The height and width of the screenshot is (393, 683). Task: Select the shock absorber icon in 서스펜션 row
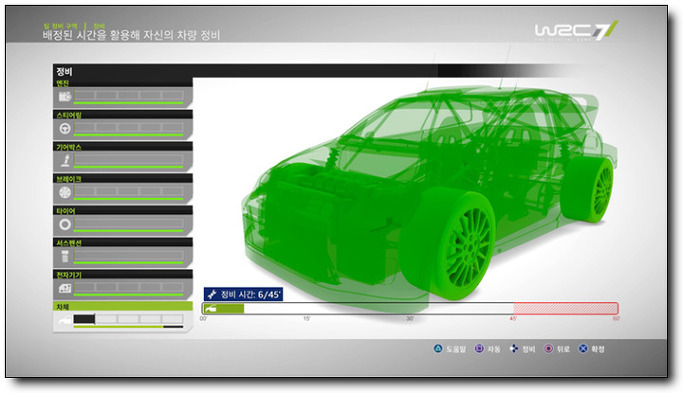tap(65, 256)
